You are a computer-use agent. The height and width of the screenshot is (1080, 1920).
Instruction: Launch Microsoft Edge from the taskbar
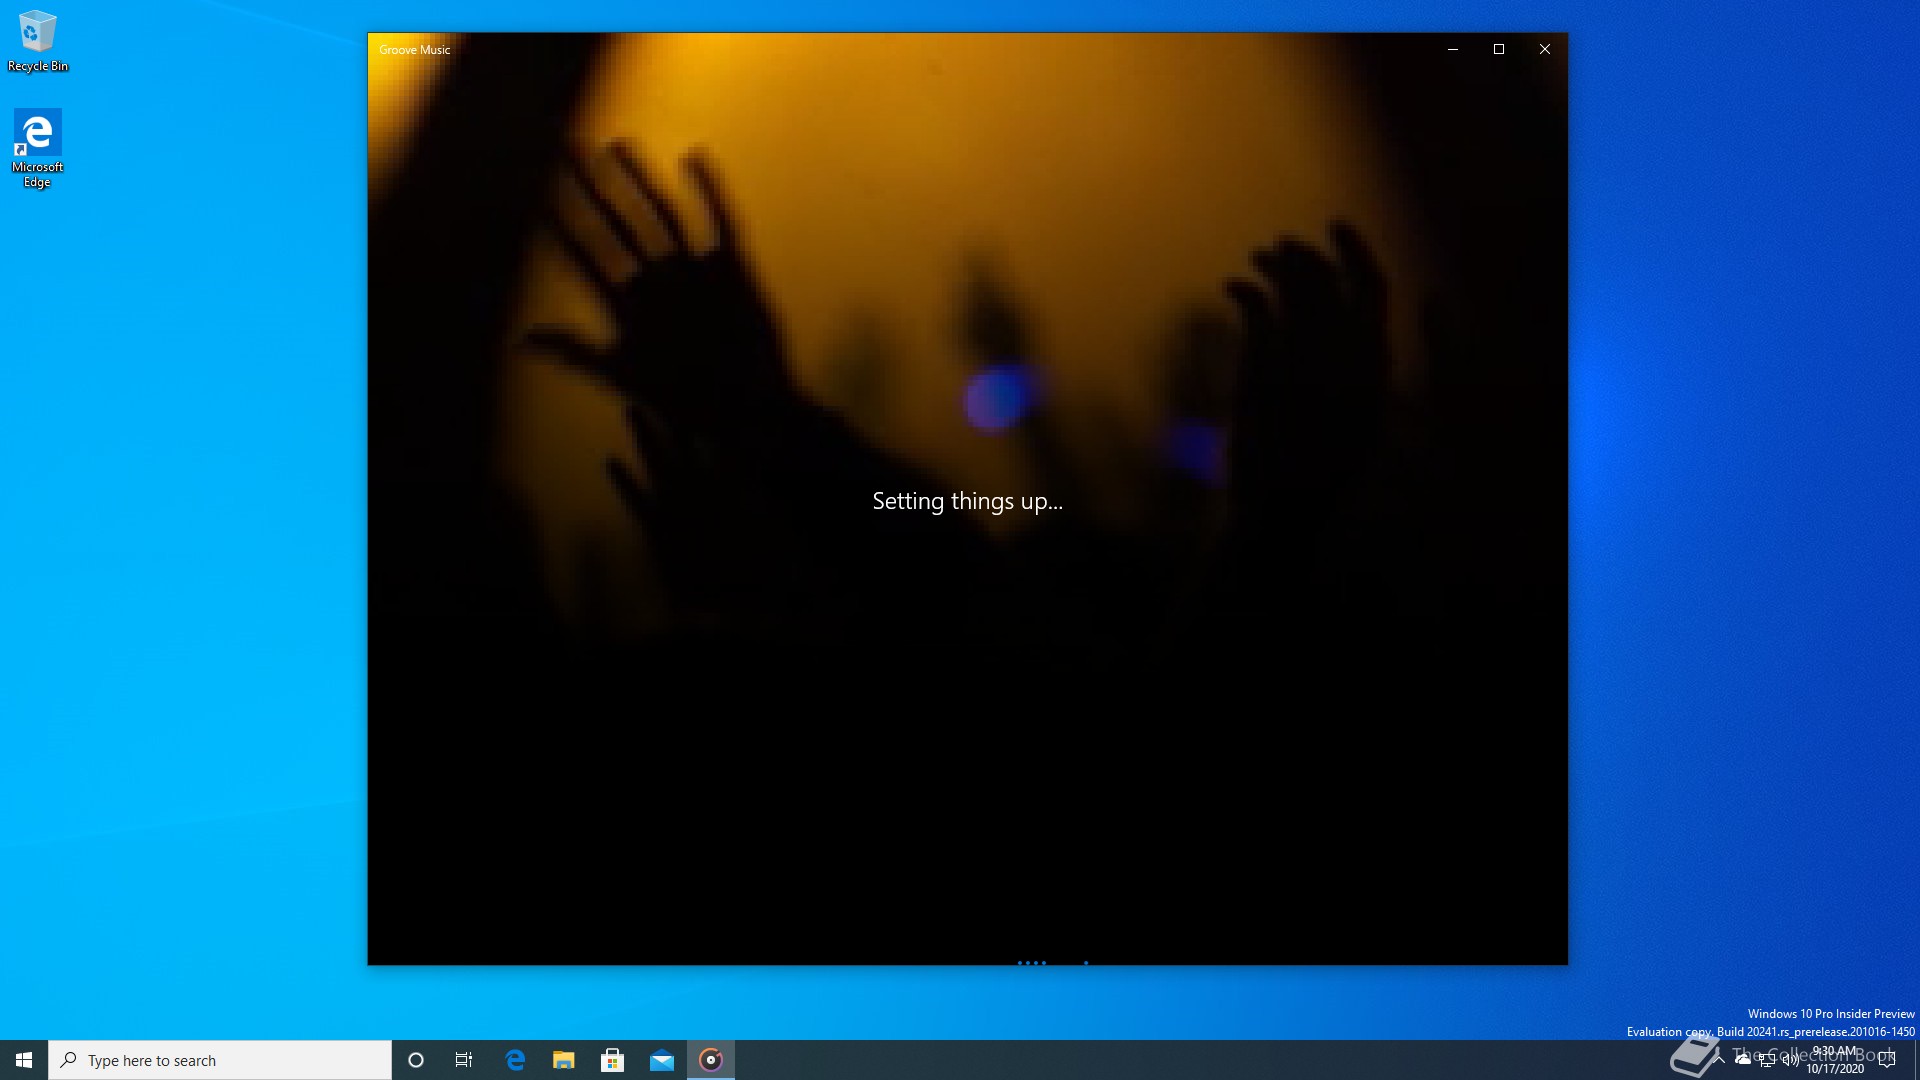click(x=515, y=1060)
